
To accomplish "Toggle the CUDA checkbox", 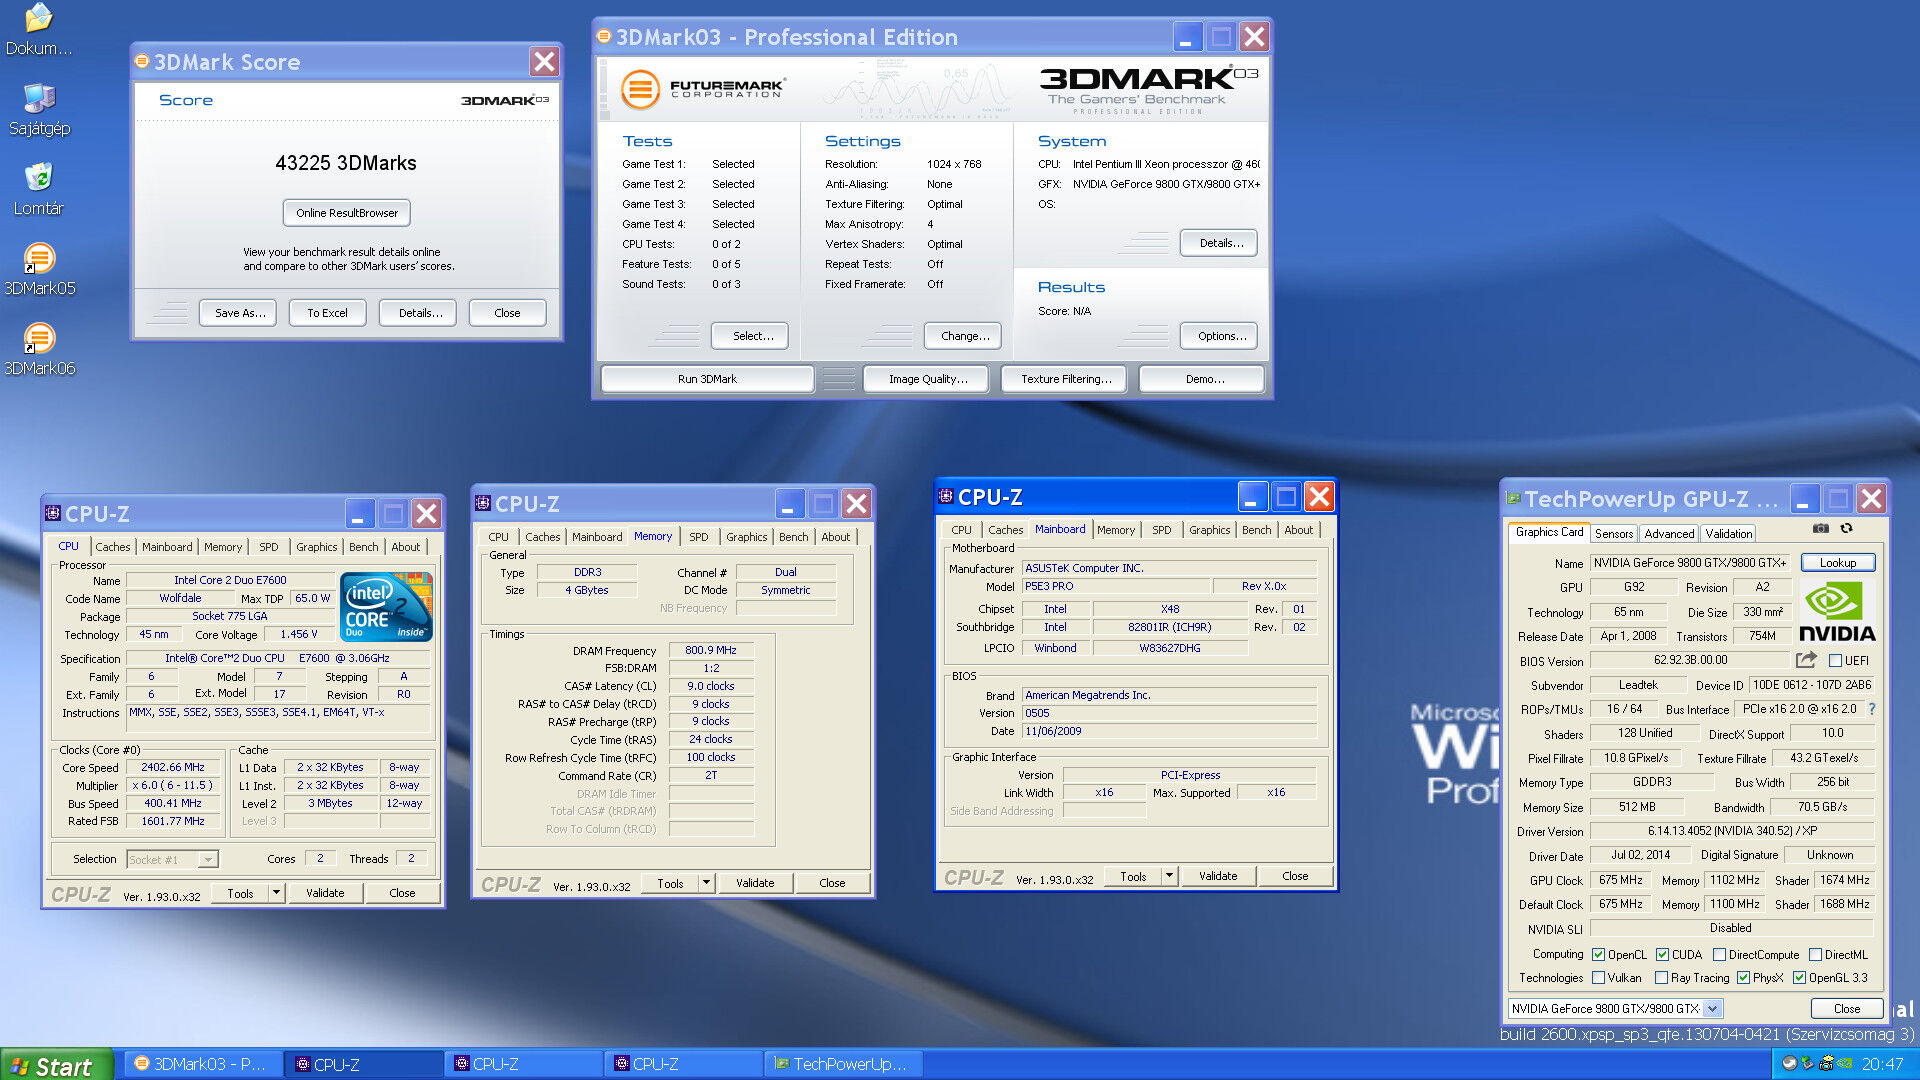I will pos(1662,955).
